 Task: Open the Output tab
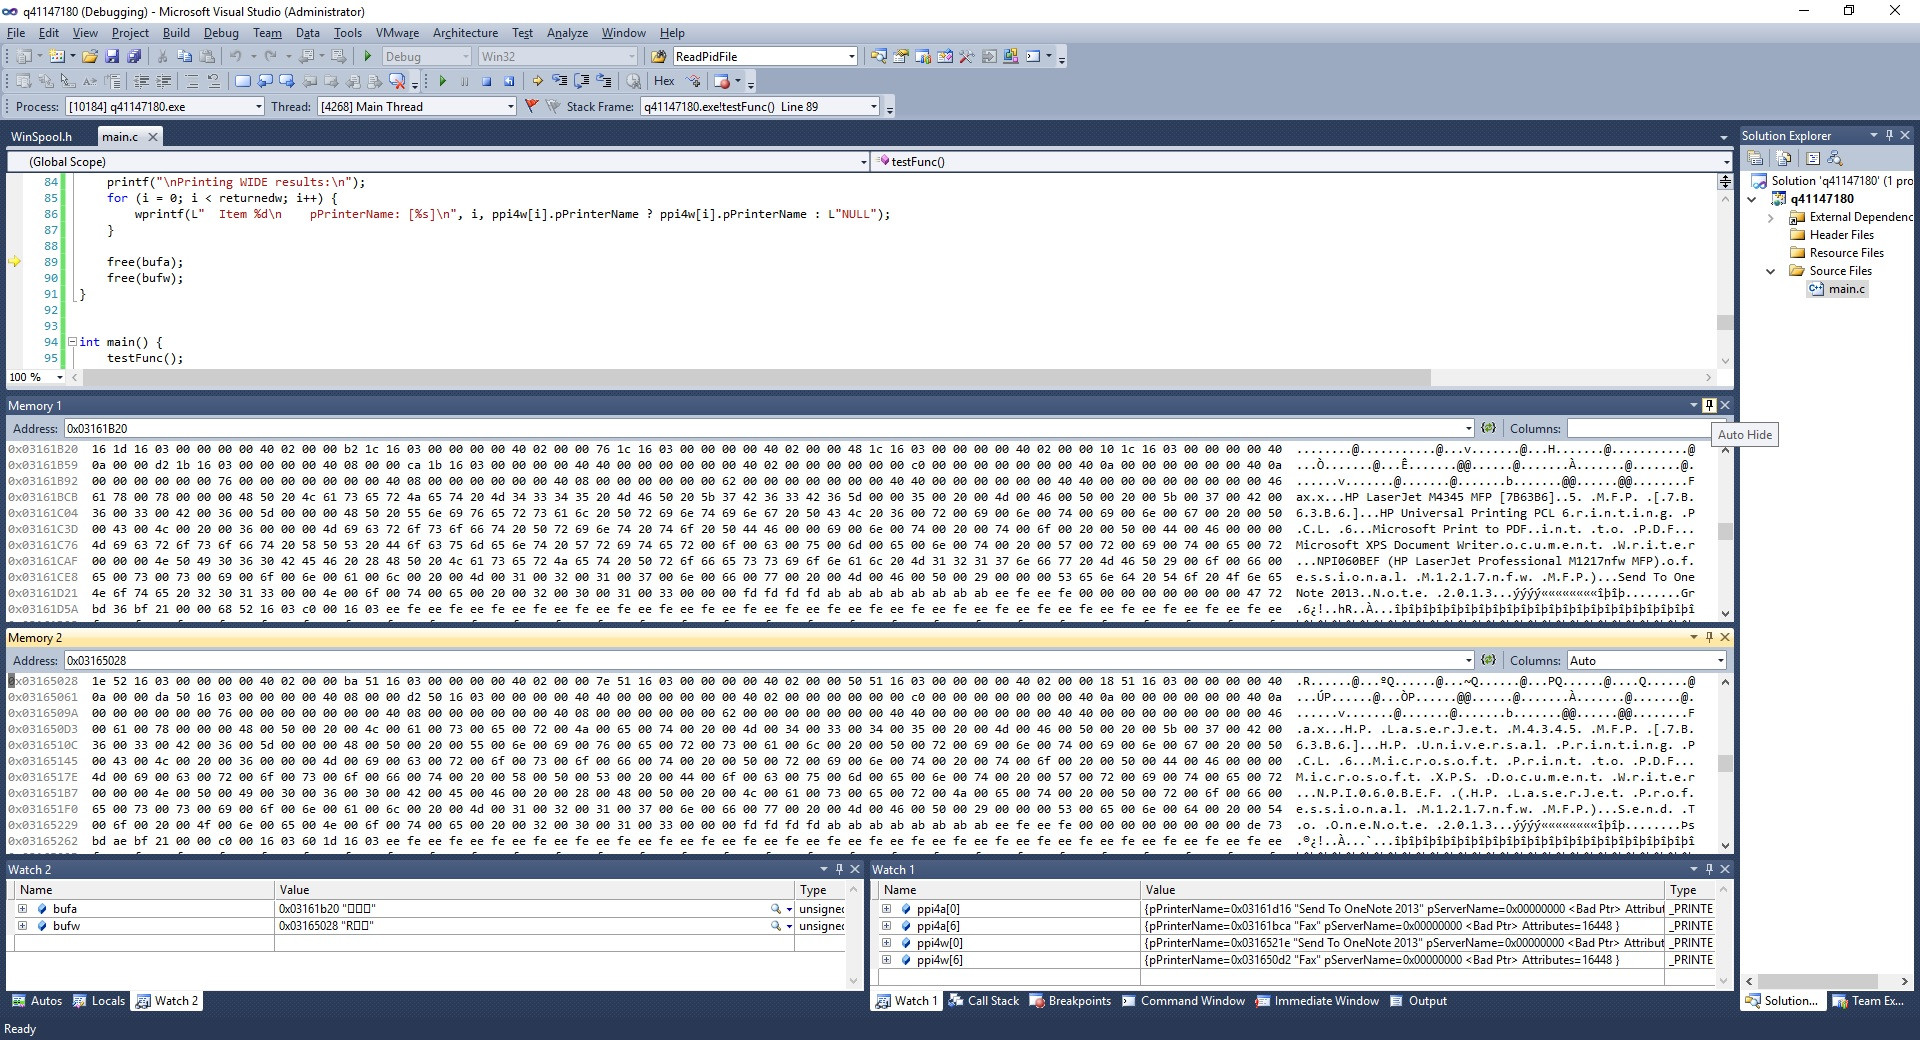click(1418, 1000)
